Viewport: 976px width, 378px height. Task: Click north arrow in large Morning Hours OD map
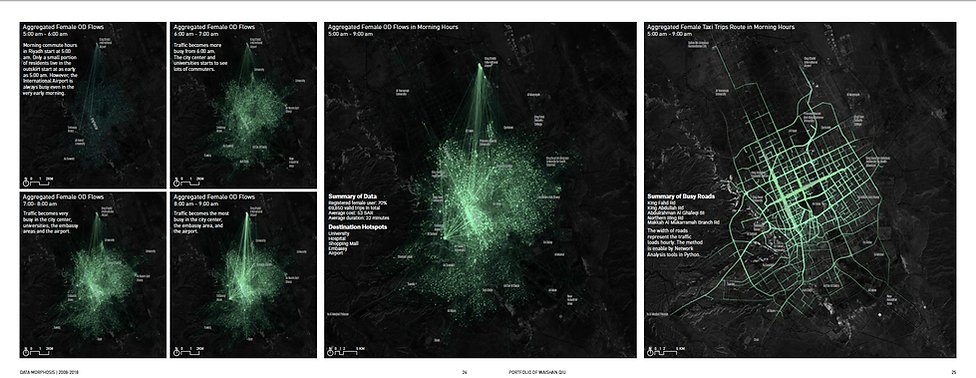click(331, 351)
